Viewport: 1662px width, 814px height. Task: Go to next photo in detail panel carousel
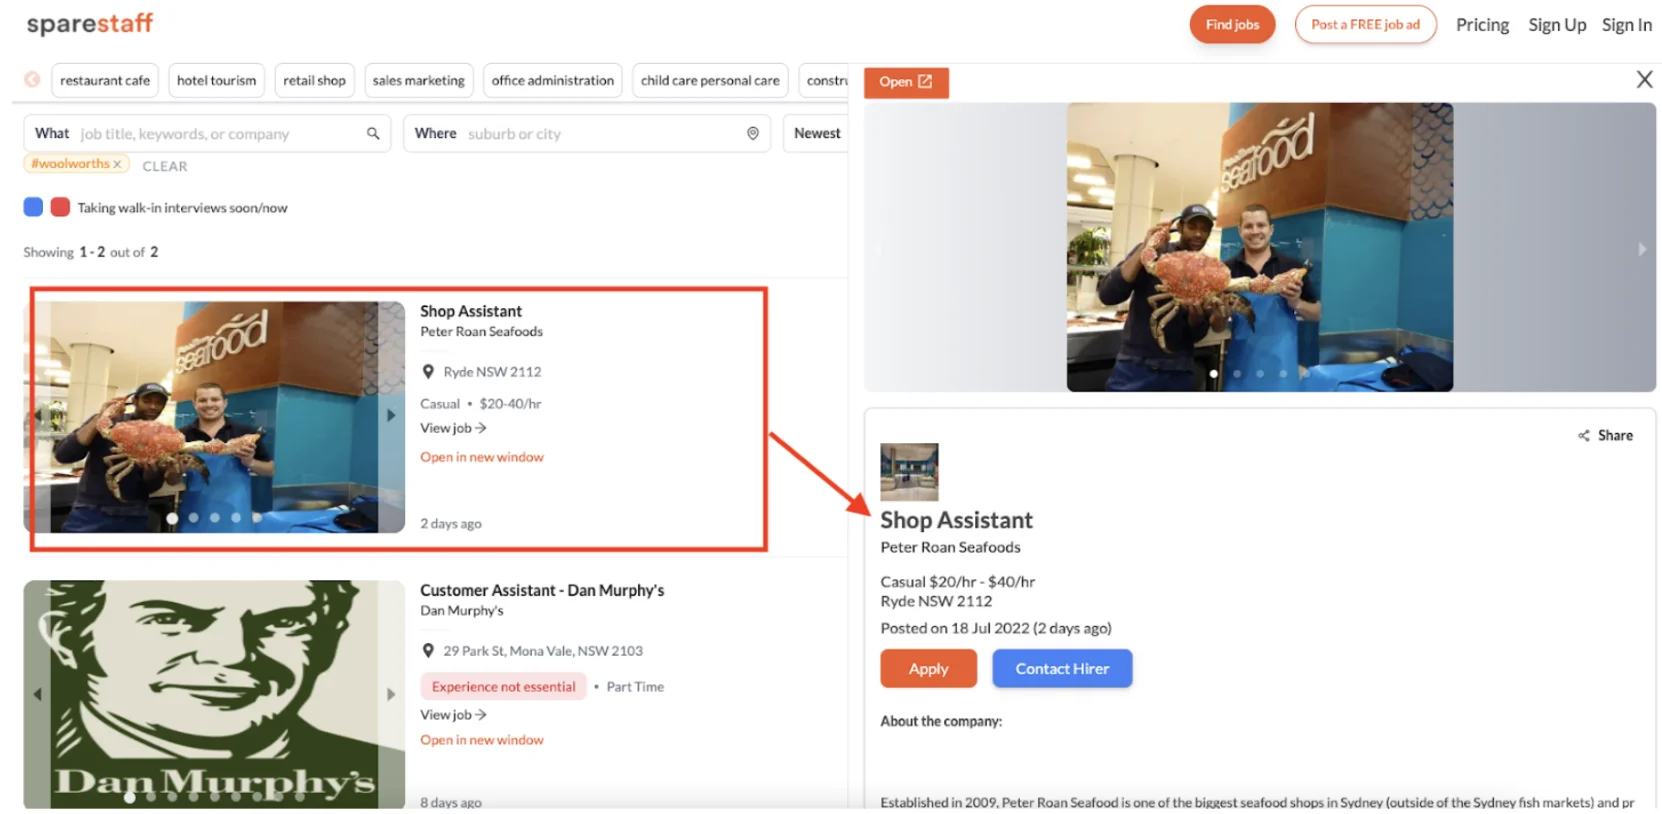point(1641,249)
